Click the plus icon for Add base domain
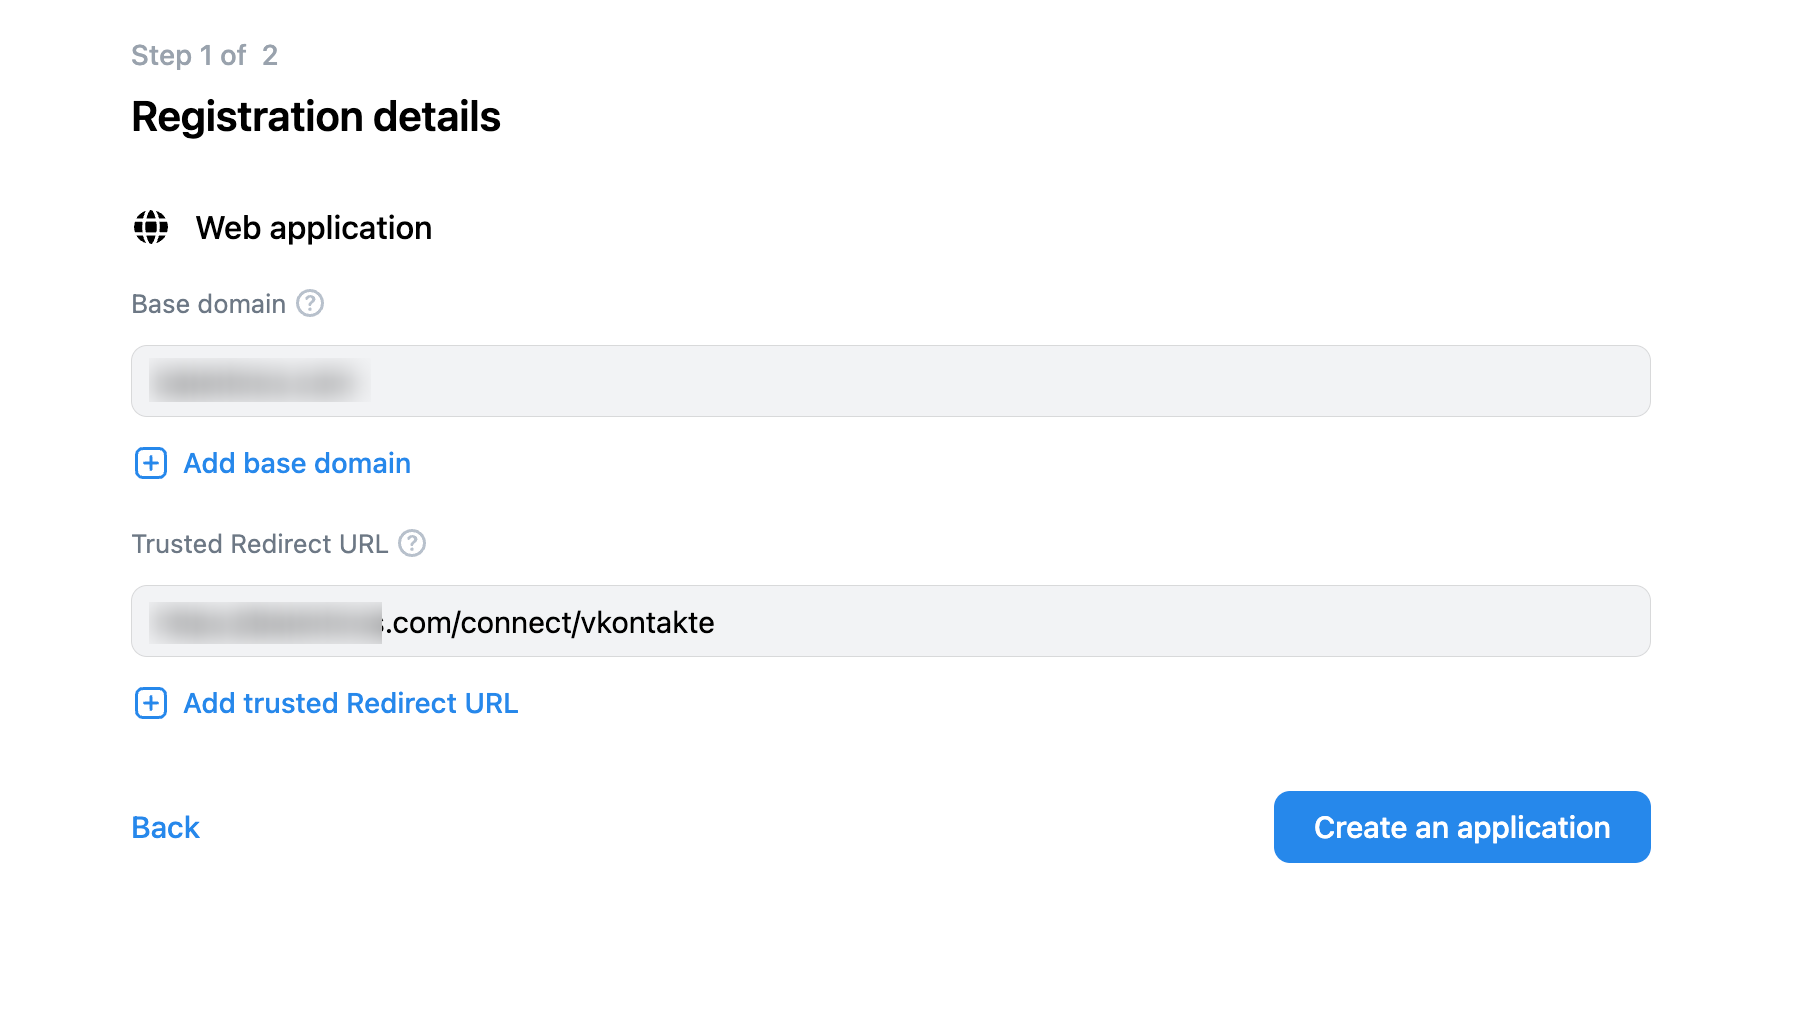The height and width of the screenshot is (1030, 1806). click(151, 463)
